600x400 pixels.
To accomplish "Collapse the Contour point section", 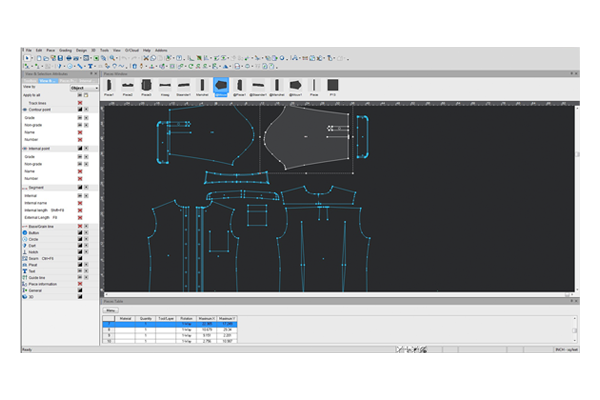I will point(25,110).
